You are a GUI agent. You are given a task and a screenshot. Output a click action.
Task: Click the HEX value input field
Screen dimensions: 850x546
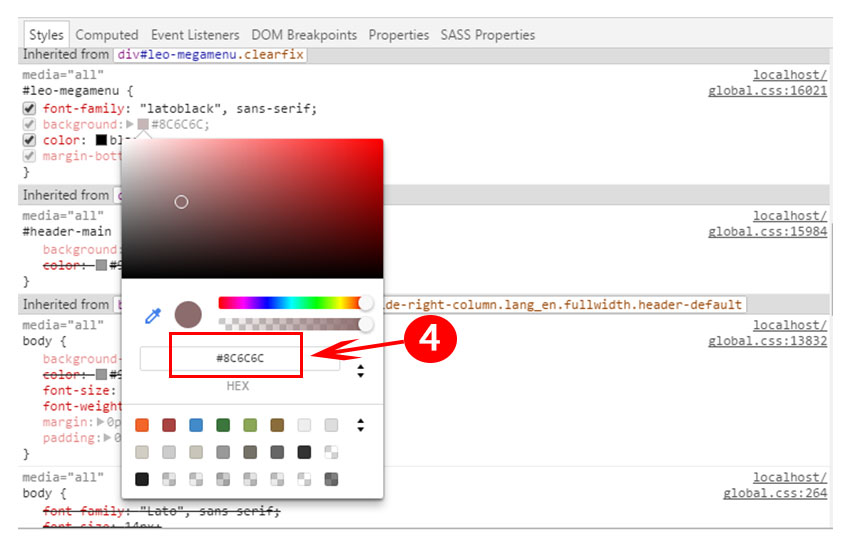(x=238, y=358)
